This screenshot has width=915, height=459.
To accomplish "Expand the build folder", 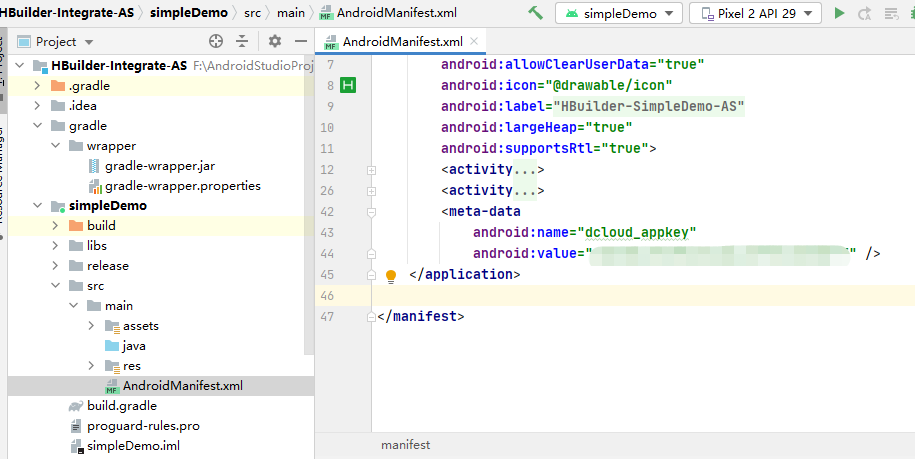I will [55, 226].
